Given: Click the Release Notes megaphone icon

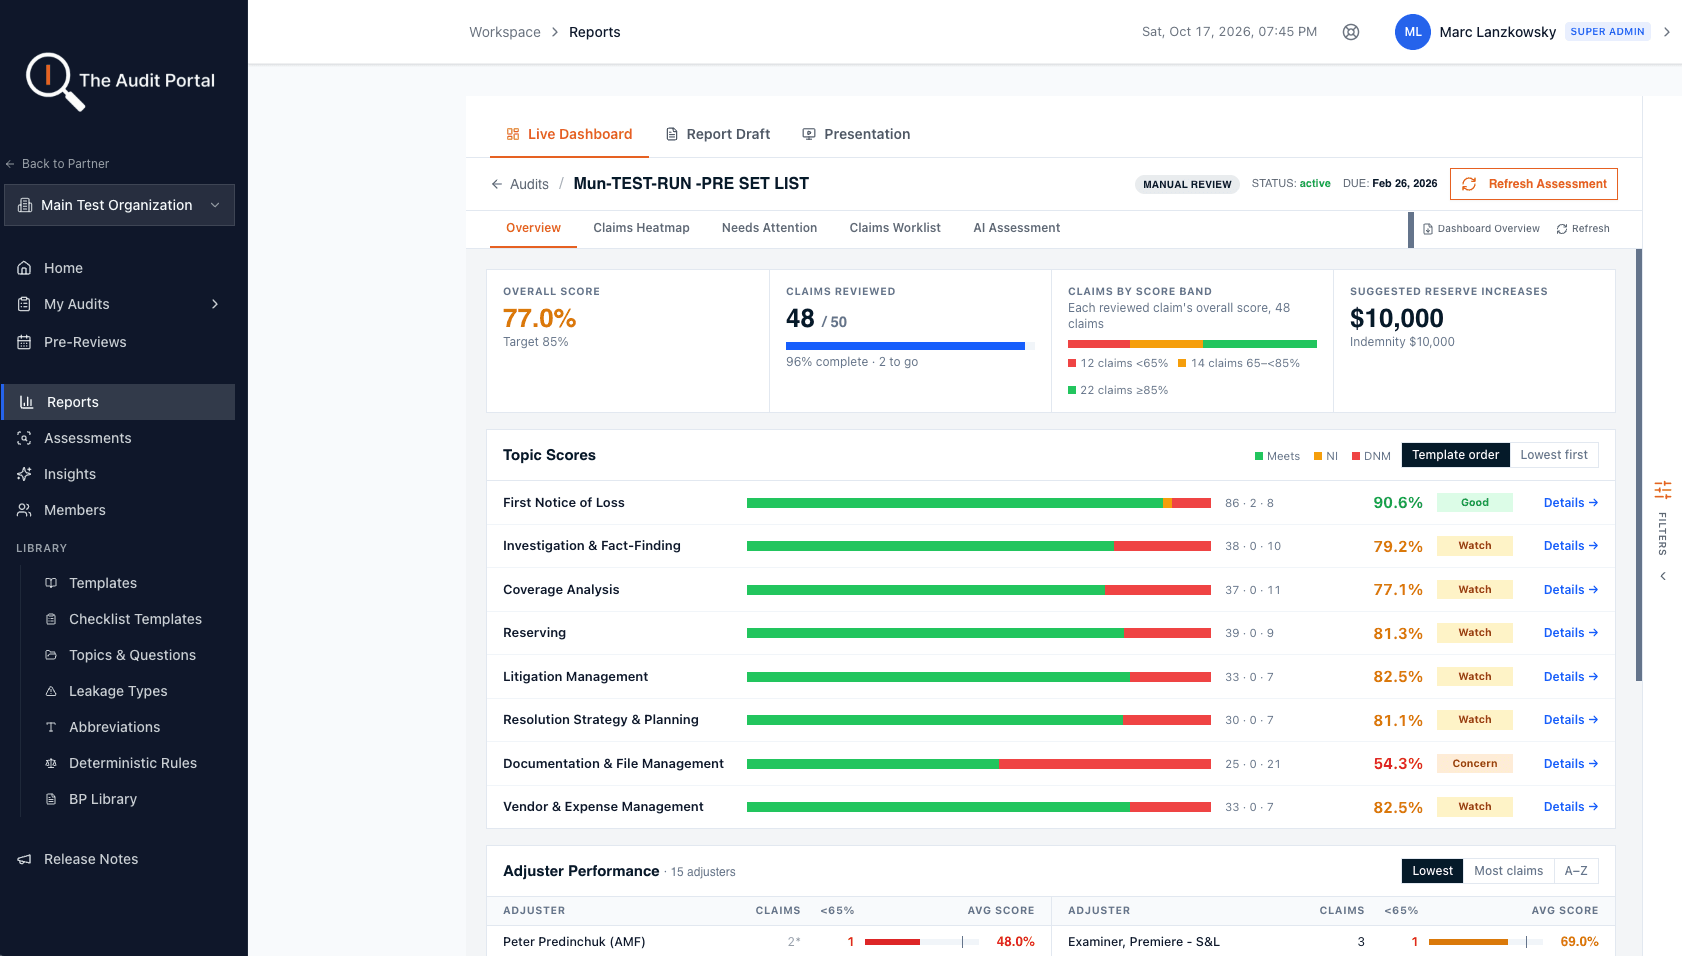Looking at the screenshot, I should [24, 859].
